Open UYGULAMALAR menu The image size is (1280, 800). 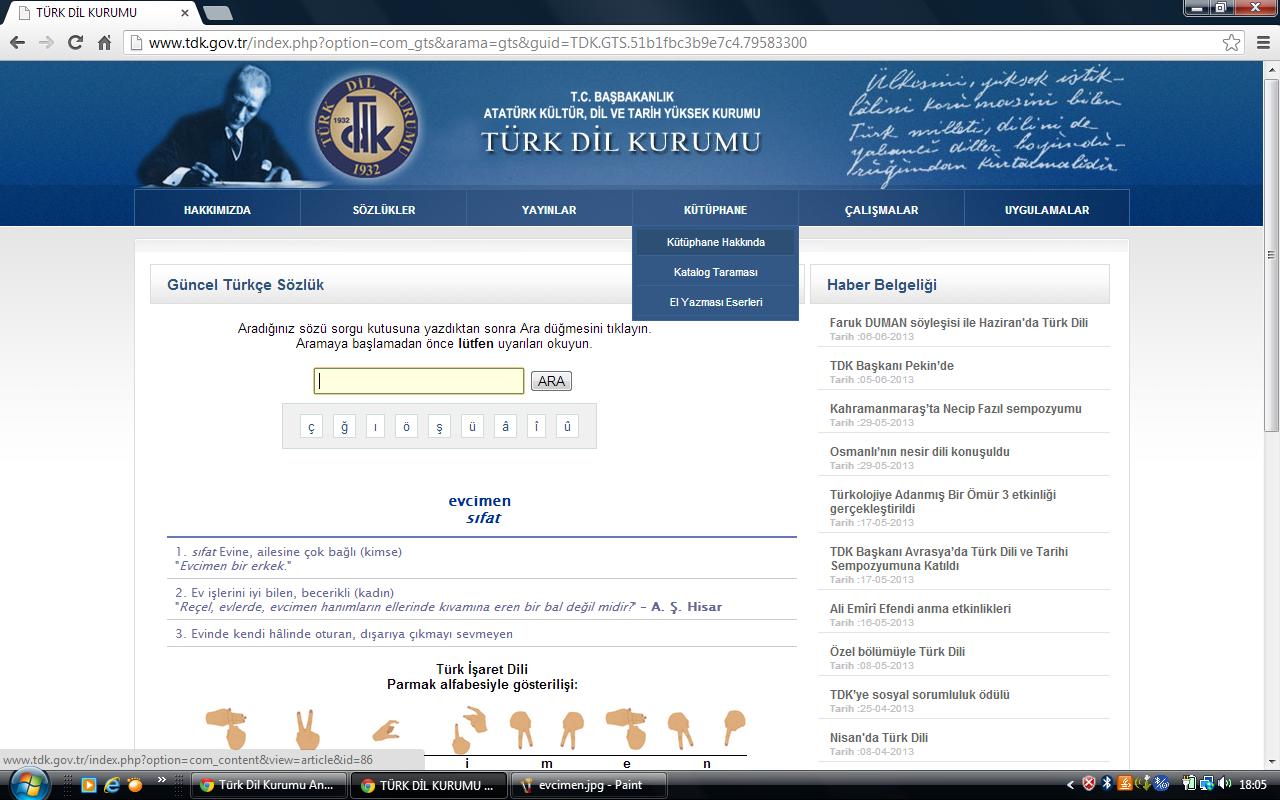pyautogui.click(x=1047, y=210)
